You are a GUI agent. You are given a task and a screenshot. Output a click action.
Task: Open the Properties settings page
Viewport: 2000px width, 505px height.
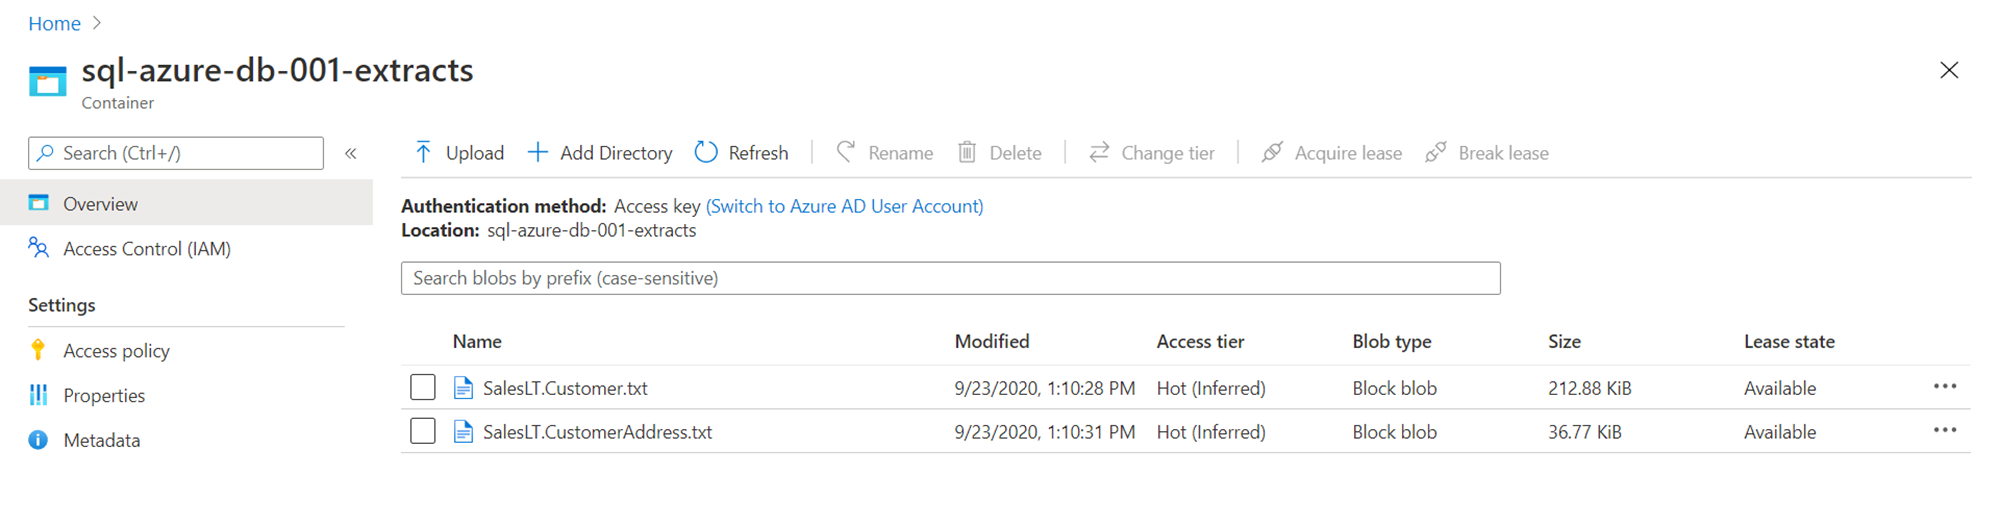point(104,396)
